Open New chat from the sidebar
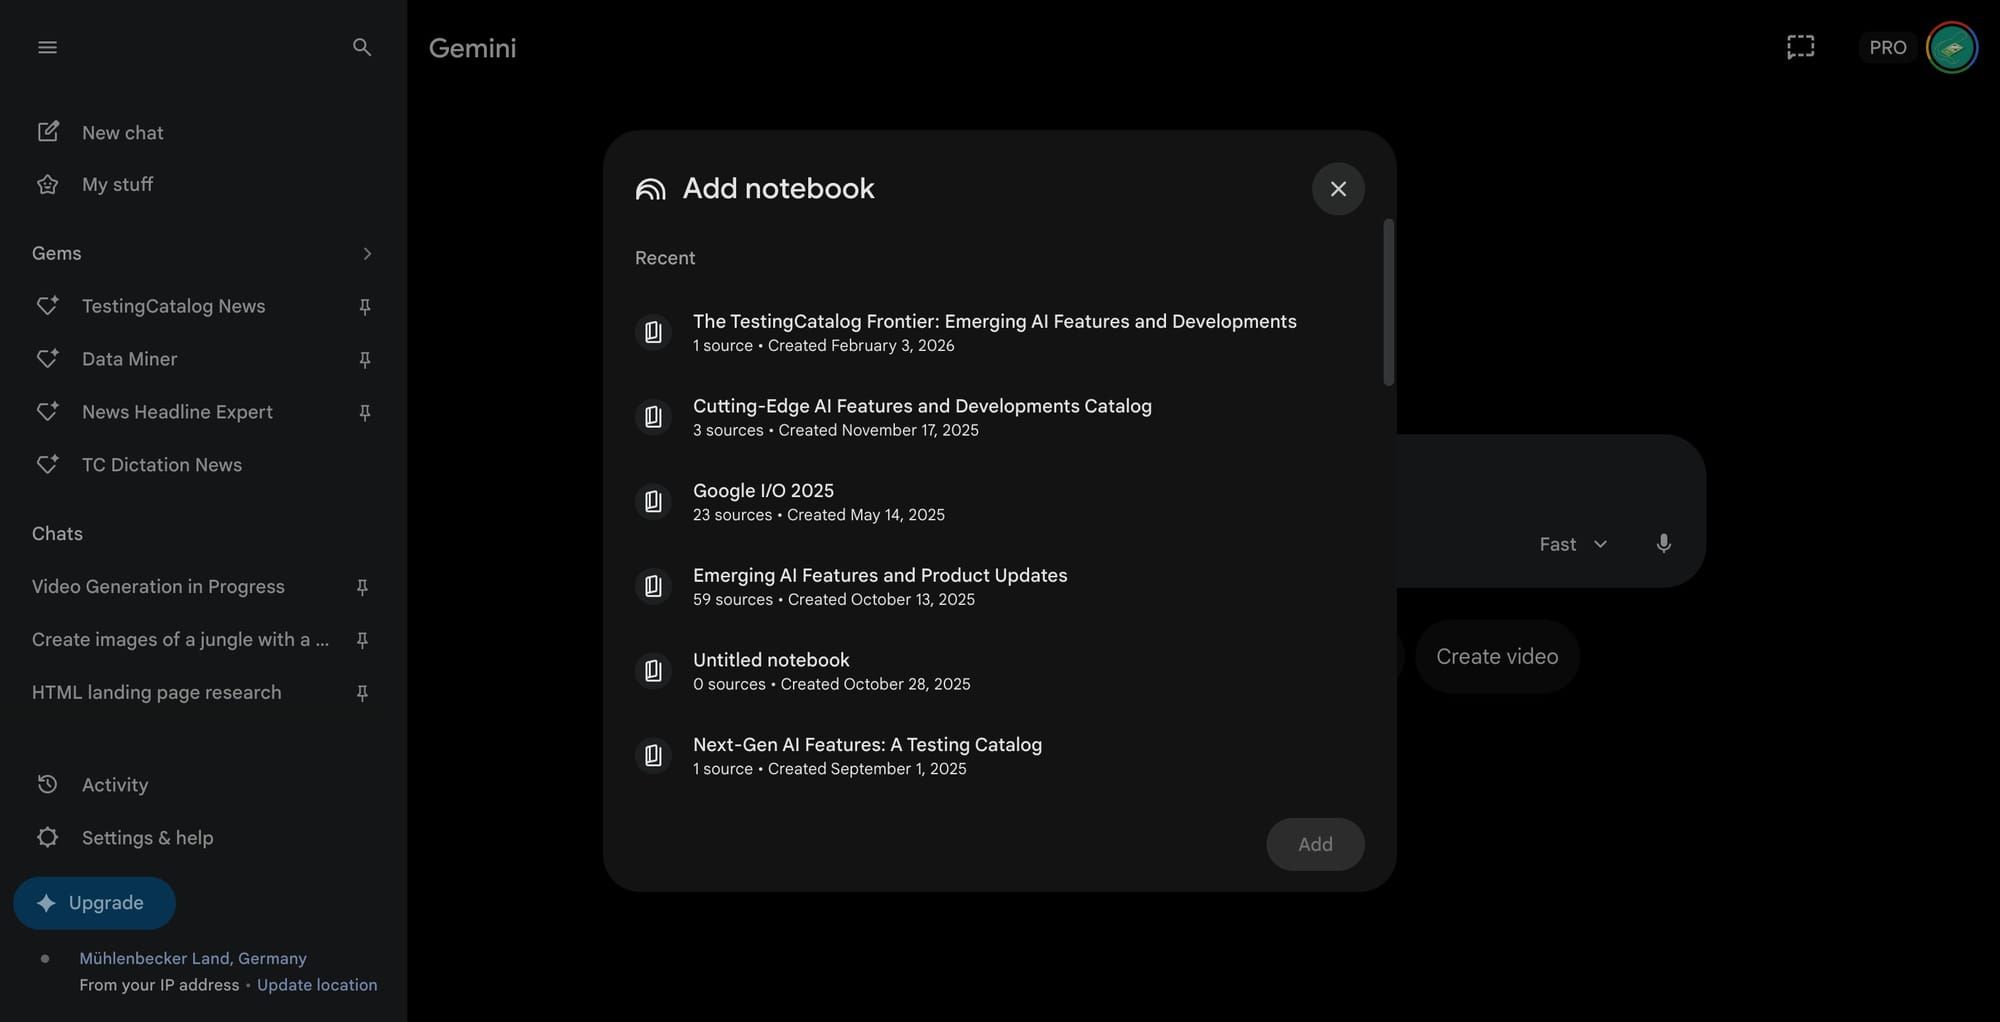2000x1022 pixels. point(203,132)
